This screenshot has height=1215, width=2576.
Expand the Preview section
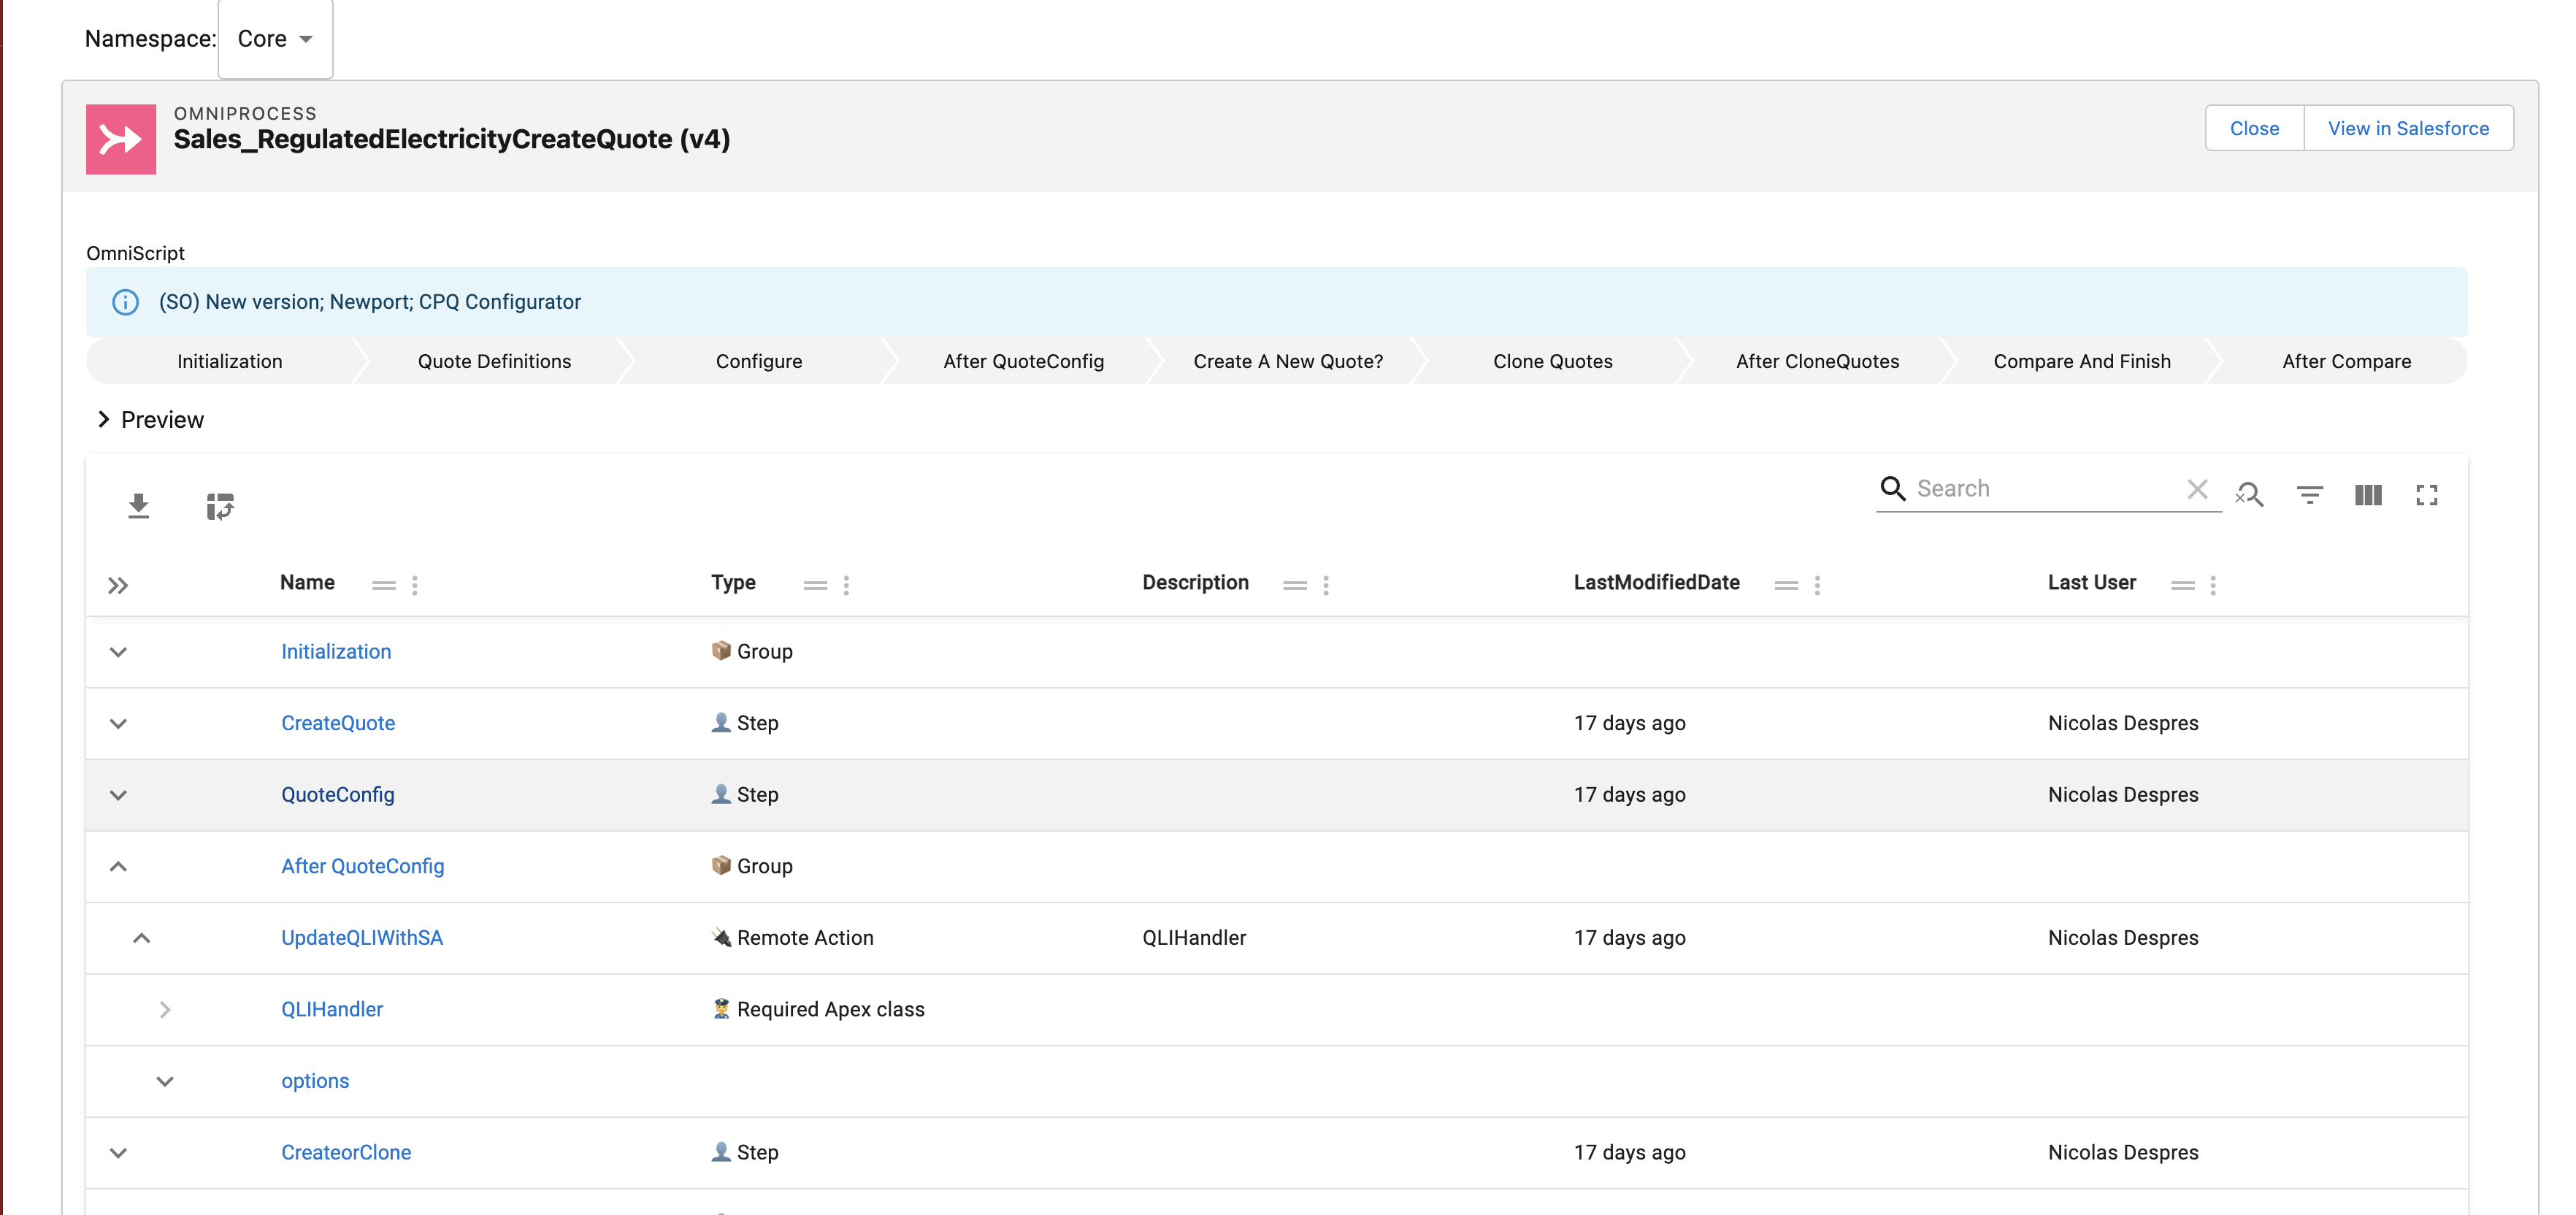103,419
